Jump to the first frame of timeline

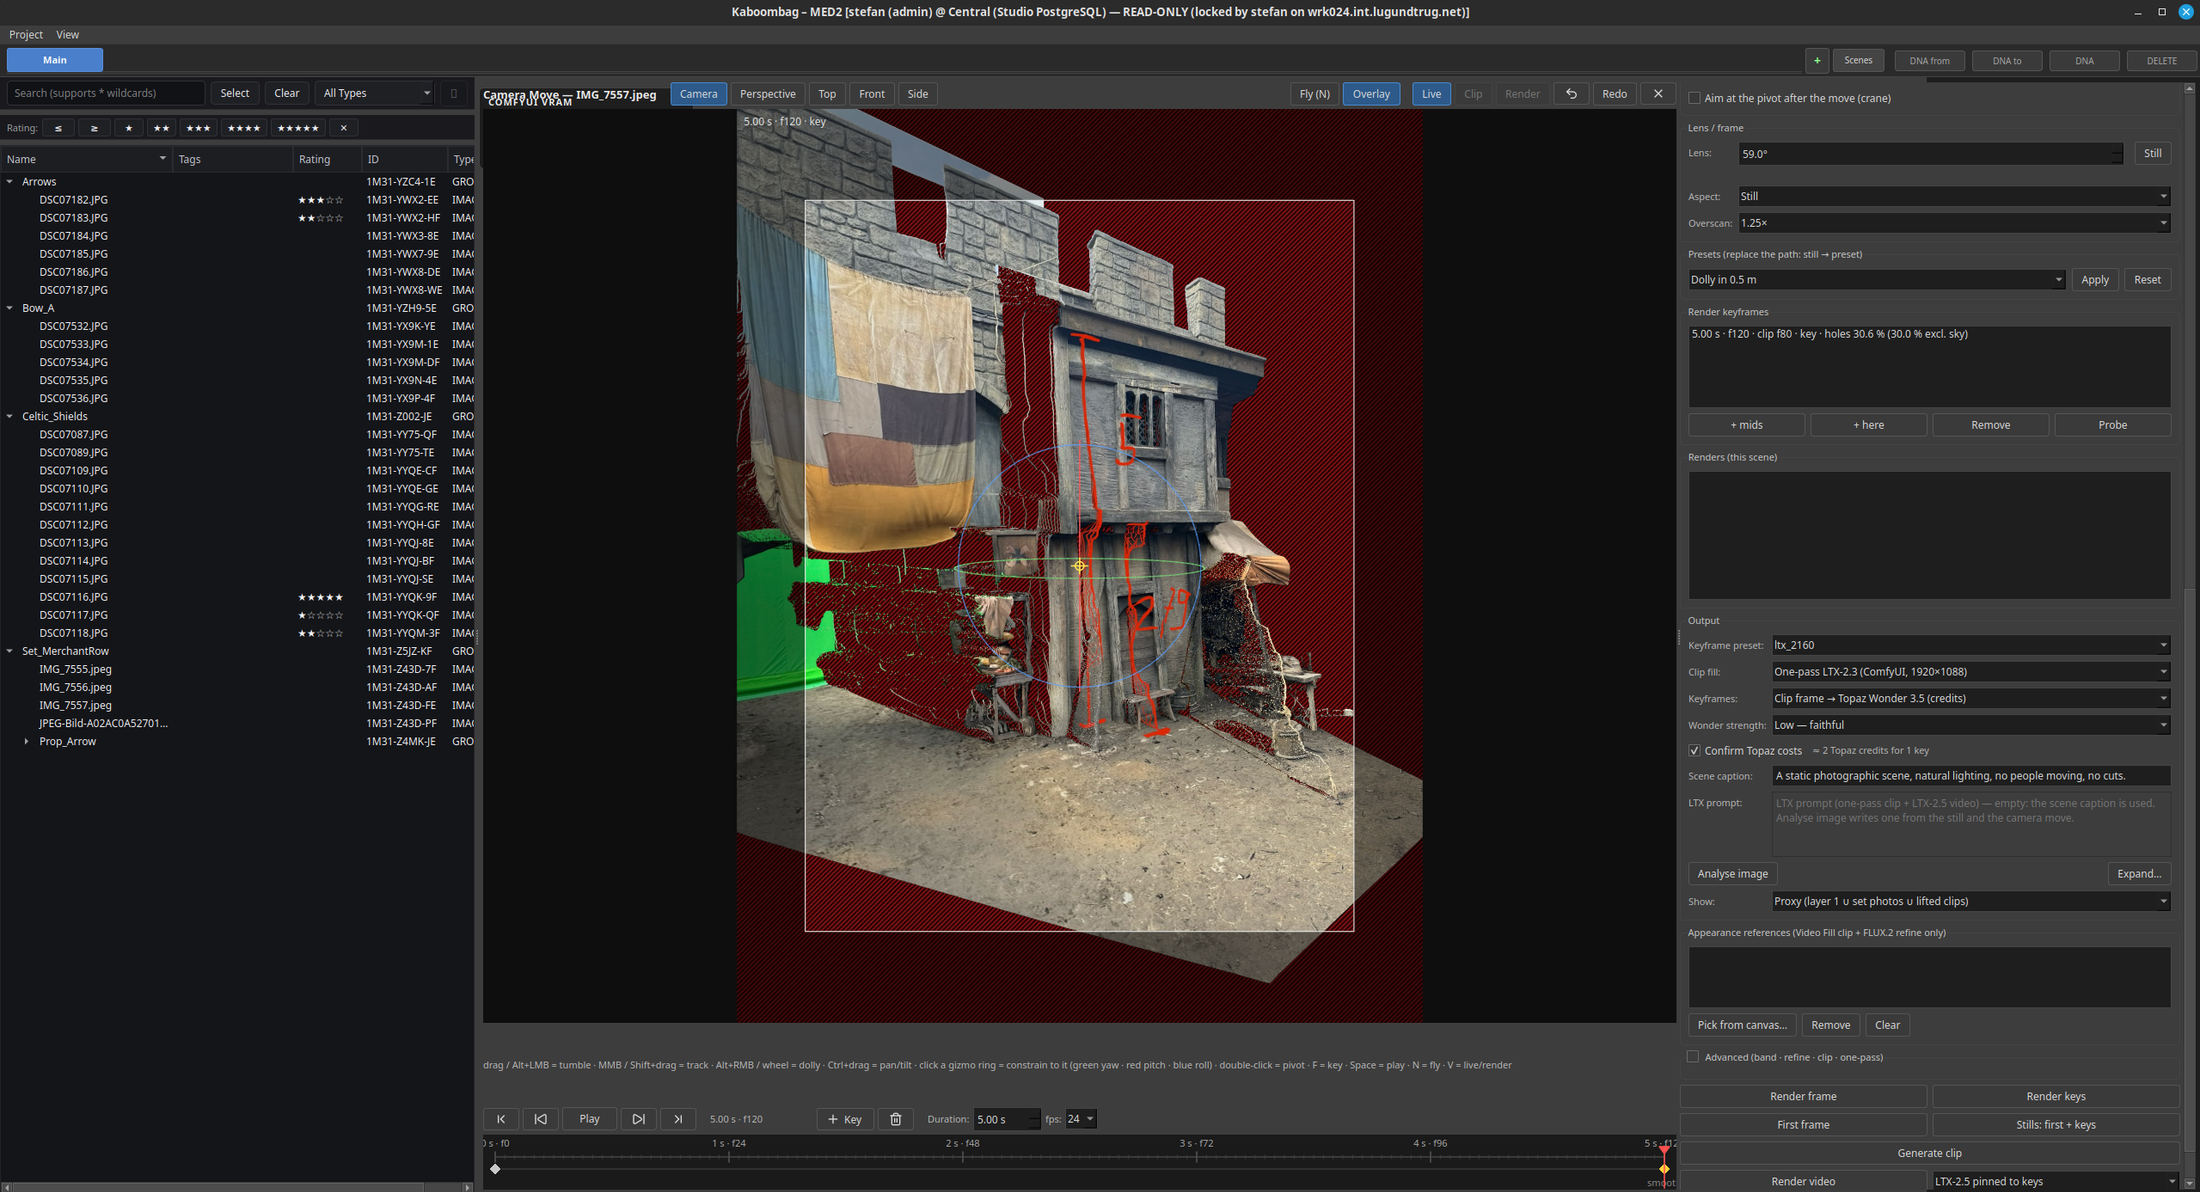(x=501, y=1119)
